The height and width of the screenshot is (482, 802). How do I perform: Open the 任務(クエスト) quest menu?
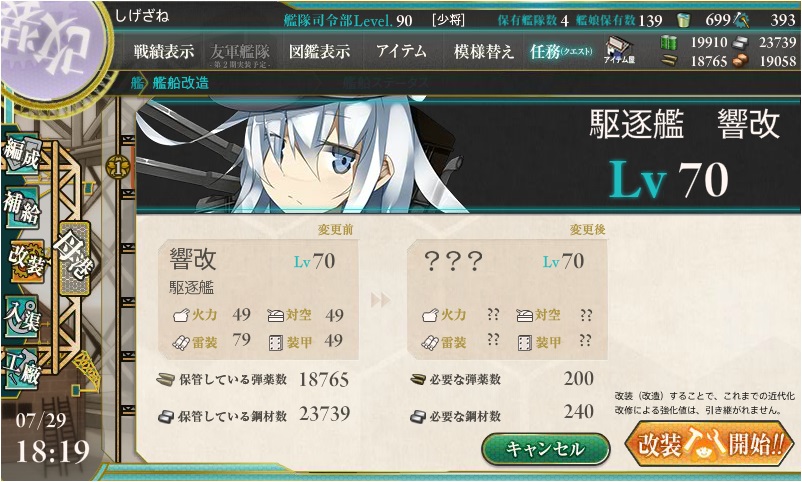[561, 51]
